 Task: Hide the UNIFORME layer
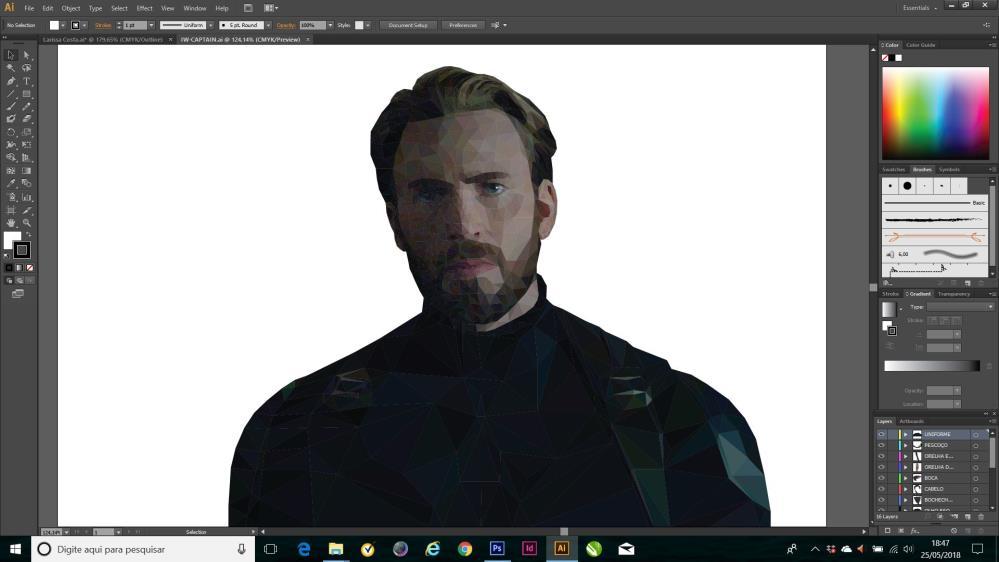point(882,435)
